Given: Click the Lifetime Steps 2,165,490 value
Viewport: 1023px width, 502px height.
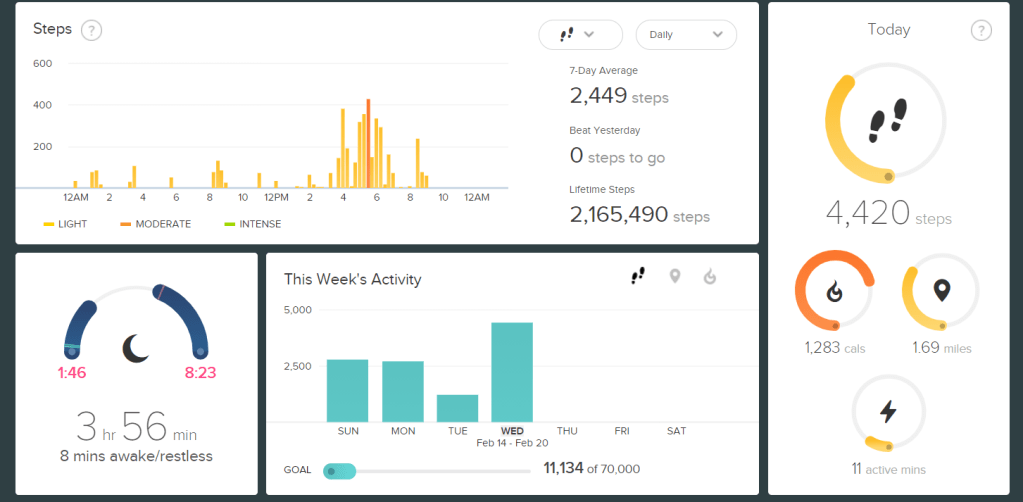Looking at the screenshot, I should 639,215.
